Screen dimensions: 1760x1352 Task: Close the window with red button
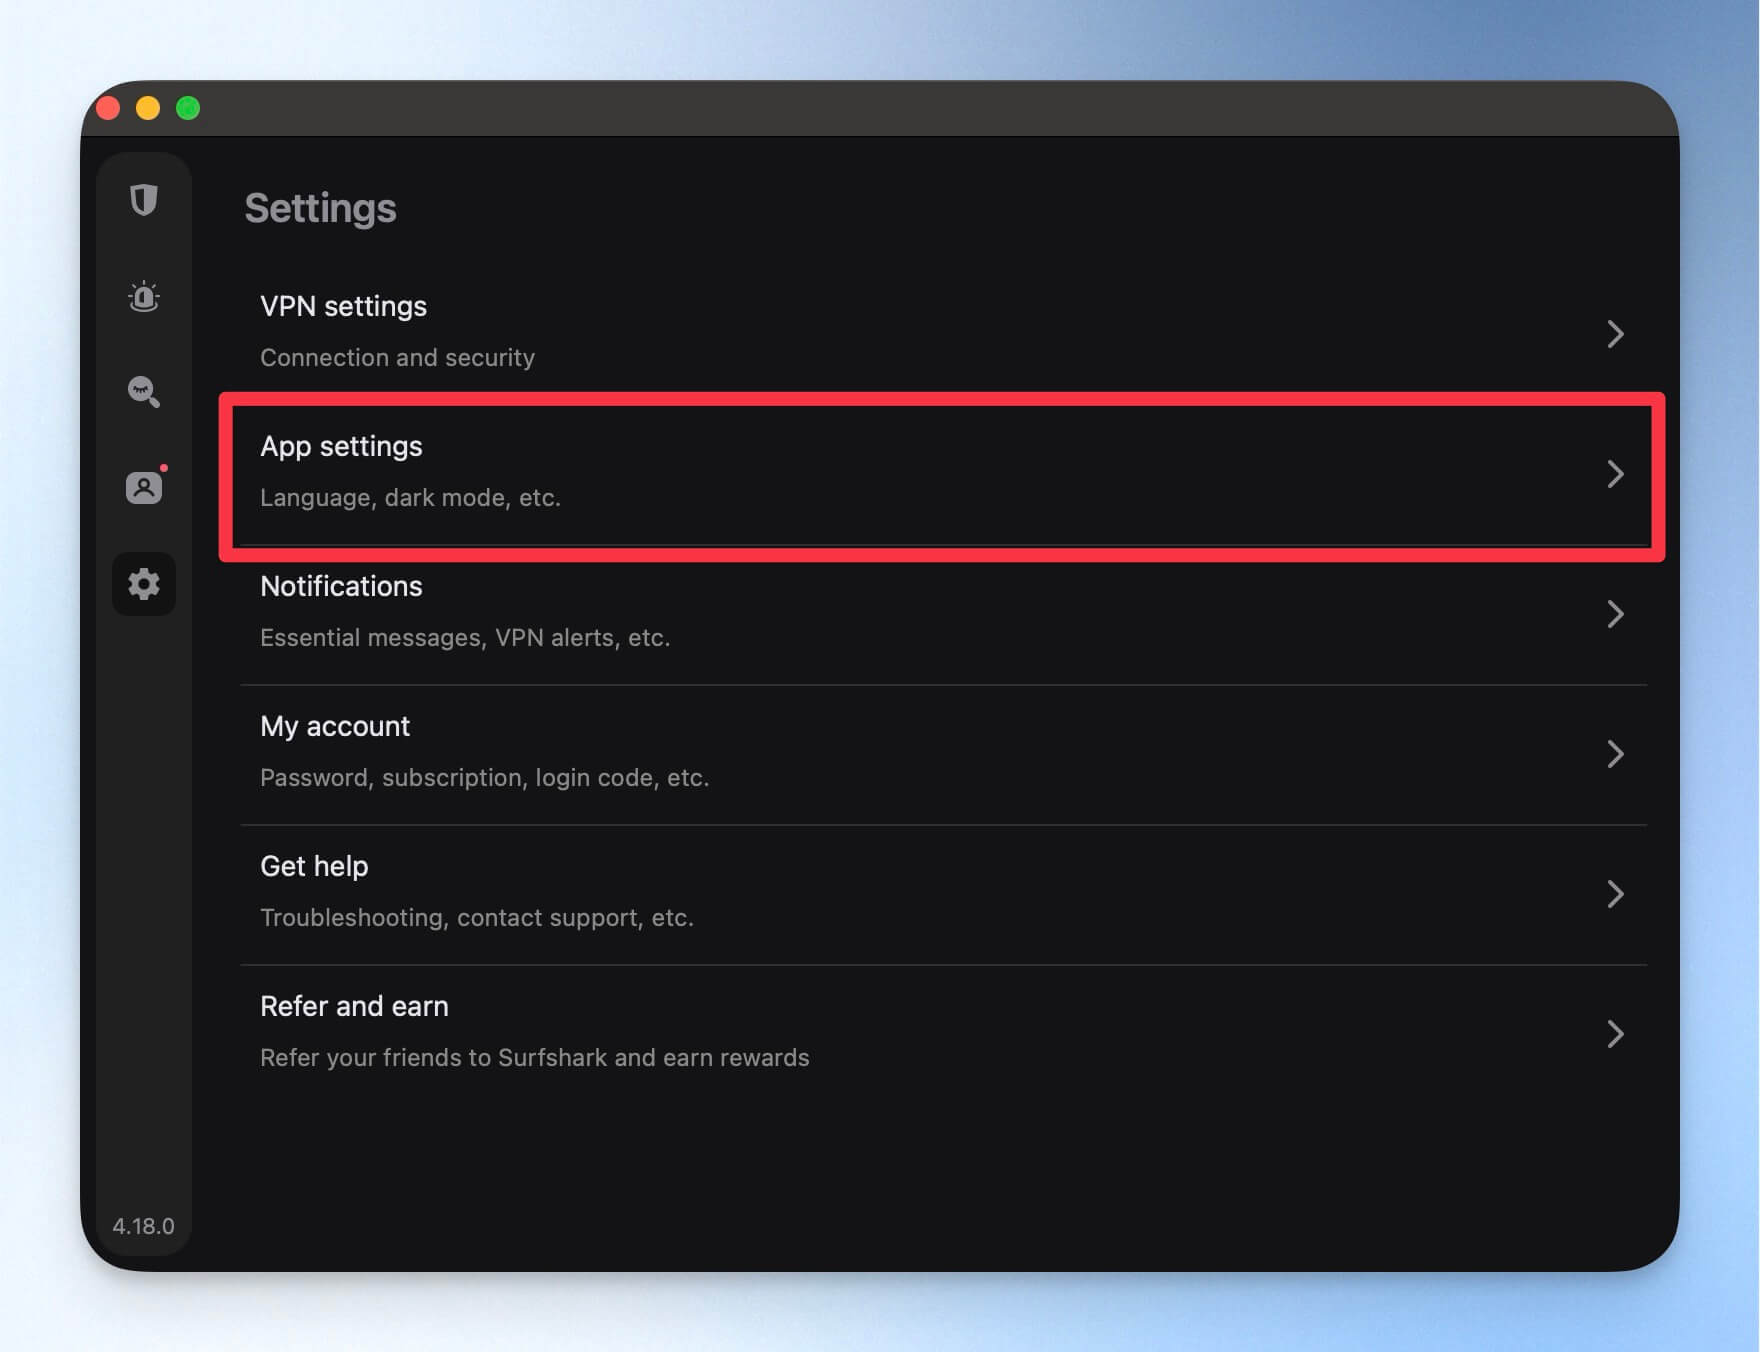point(108,108)
